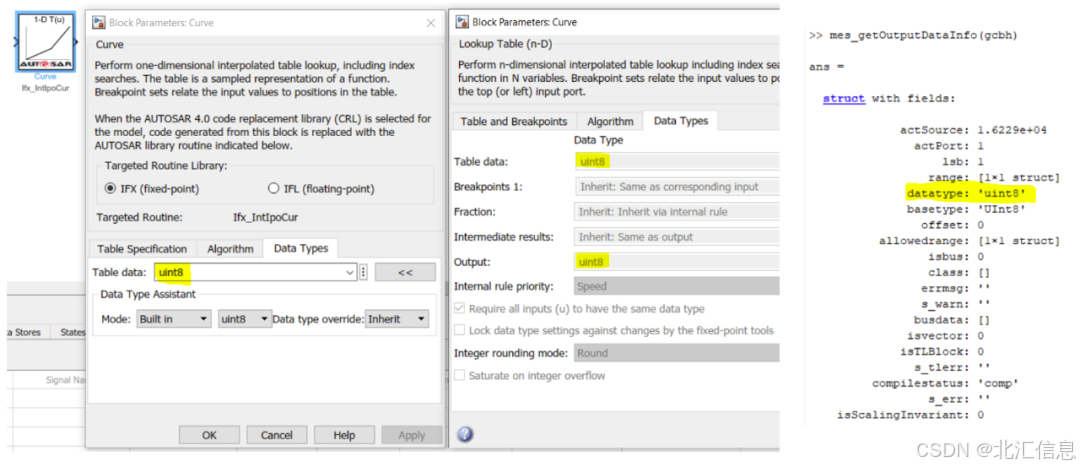1080x467 pixels.
Task: Open the Internal rule priority Speed dropdown
Action: [676, 285]
